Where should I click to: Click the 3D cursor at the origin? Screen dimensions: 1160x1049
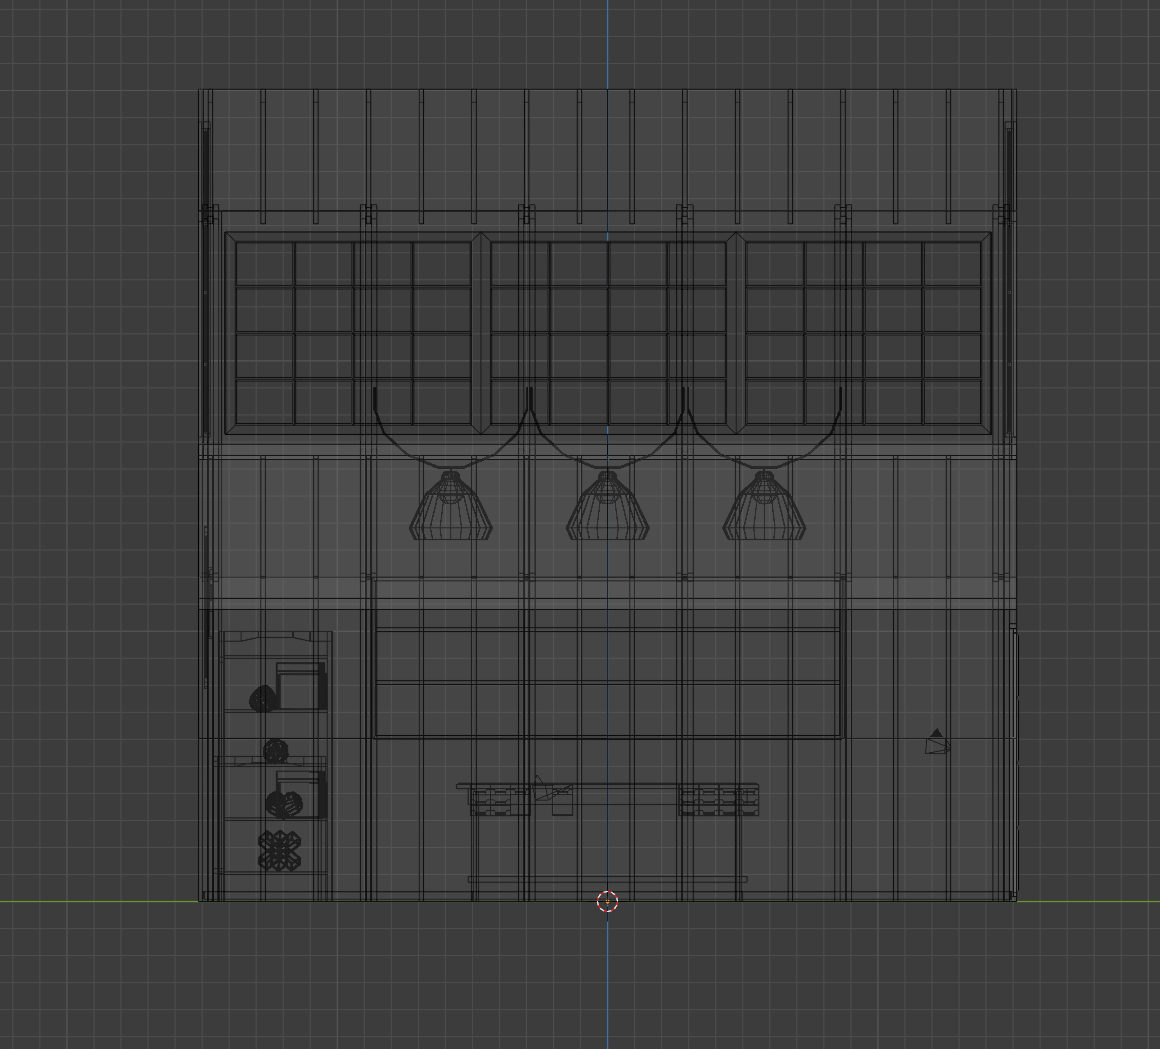607,901
